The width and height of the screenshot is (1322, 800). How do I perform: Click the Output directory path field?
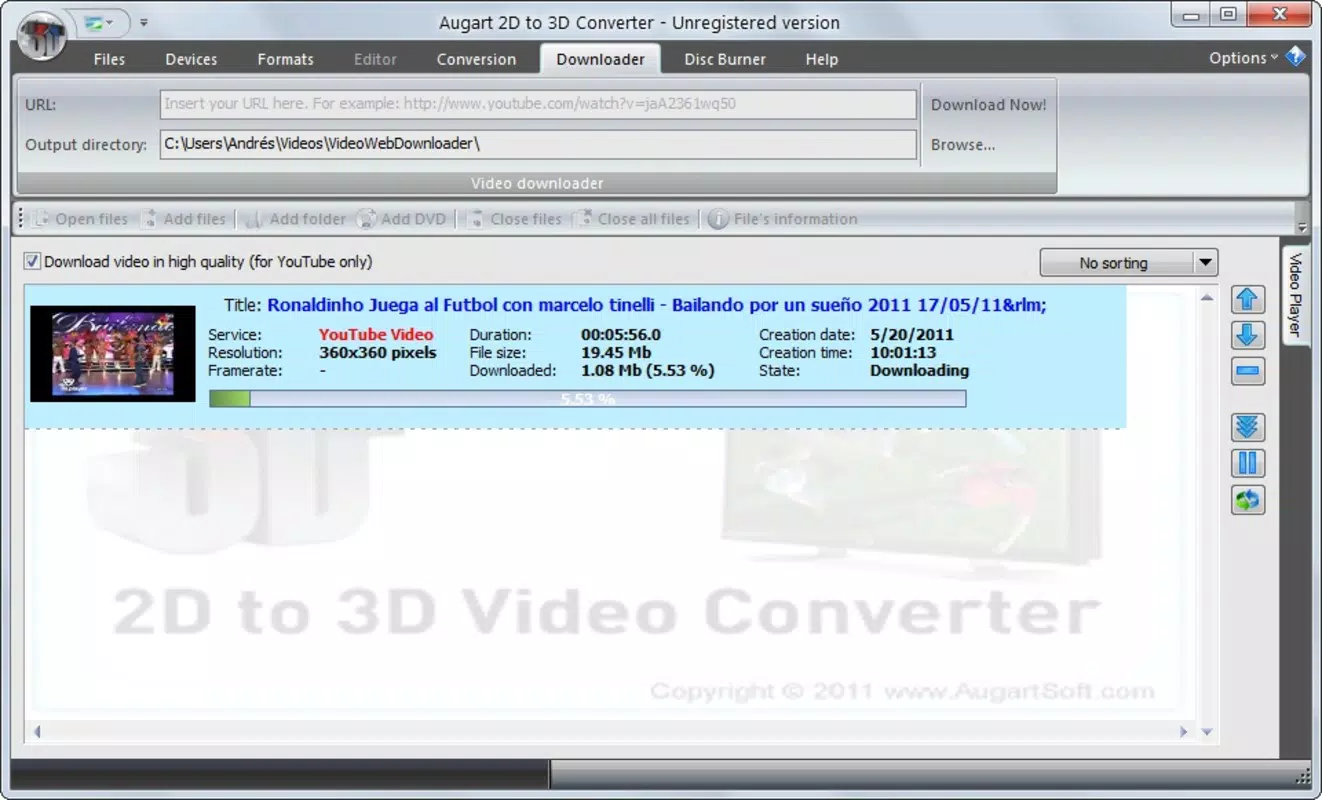538,144
